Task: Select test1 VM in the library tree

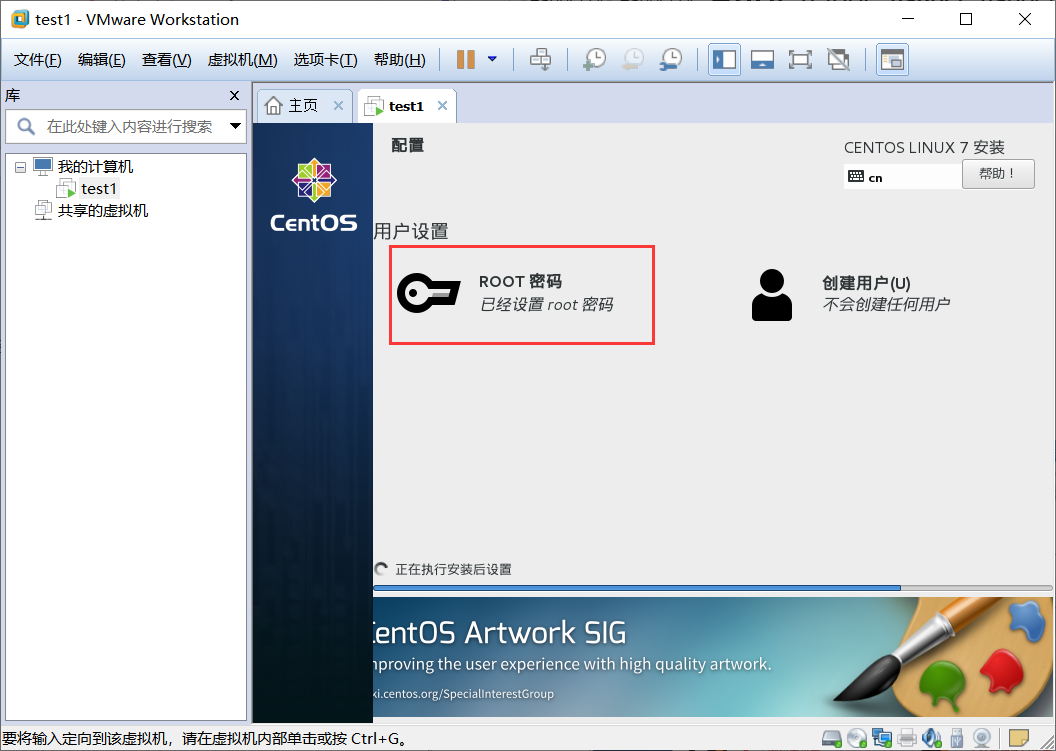Action: click(98, 189)
